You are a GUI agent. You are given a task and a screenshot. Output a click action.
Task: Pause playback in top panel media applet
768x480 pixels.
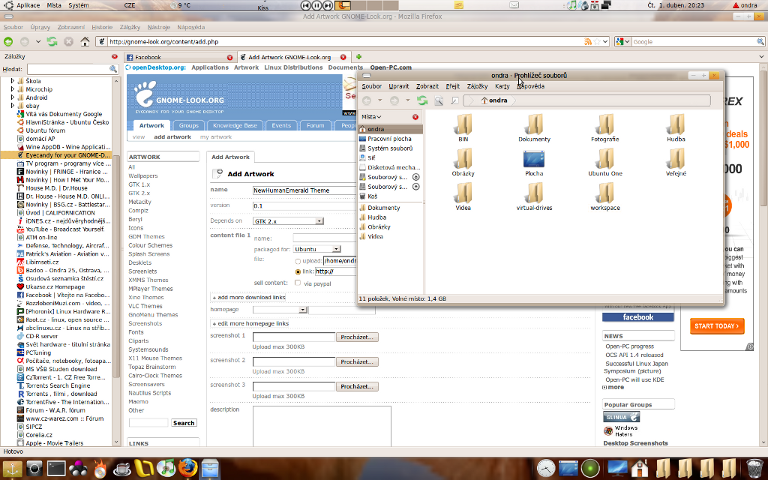click(317, 5)
